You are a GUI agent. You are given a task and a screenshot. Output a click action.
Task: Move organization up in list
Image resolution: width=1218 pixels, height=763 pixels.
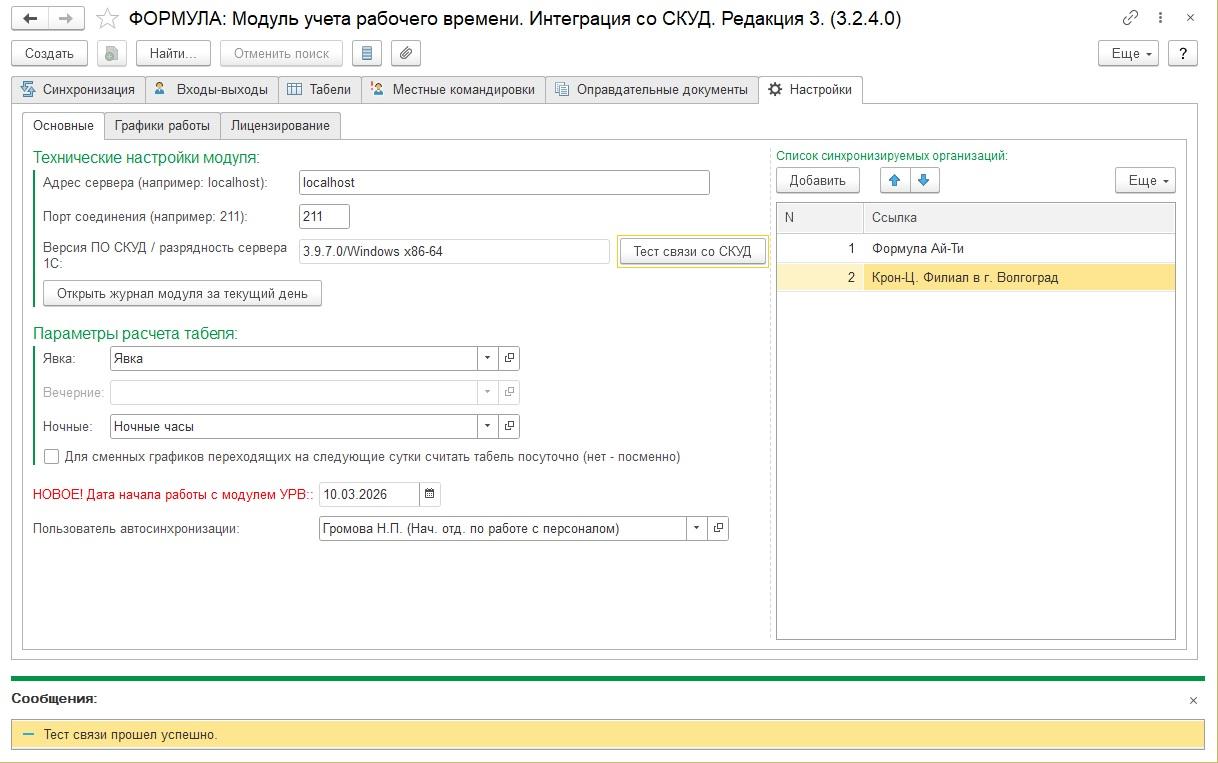click(895, 180)
